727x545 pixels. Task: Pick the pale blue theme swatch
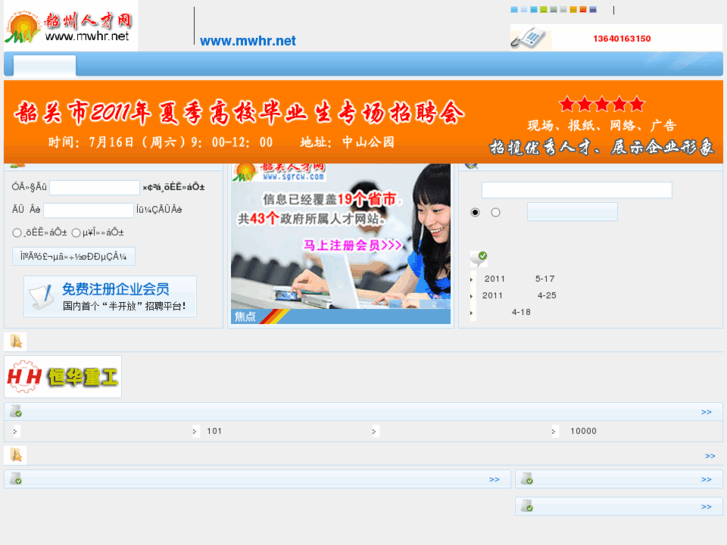pyautogui.click(x=524, y=10)
